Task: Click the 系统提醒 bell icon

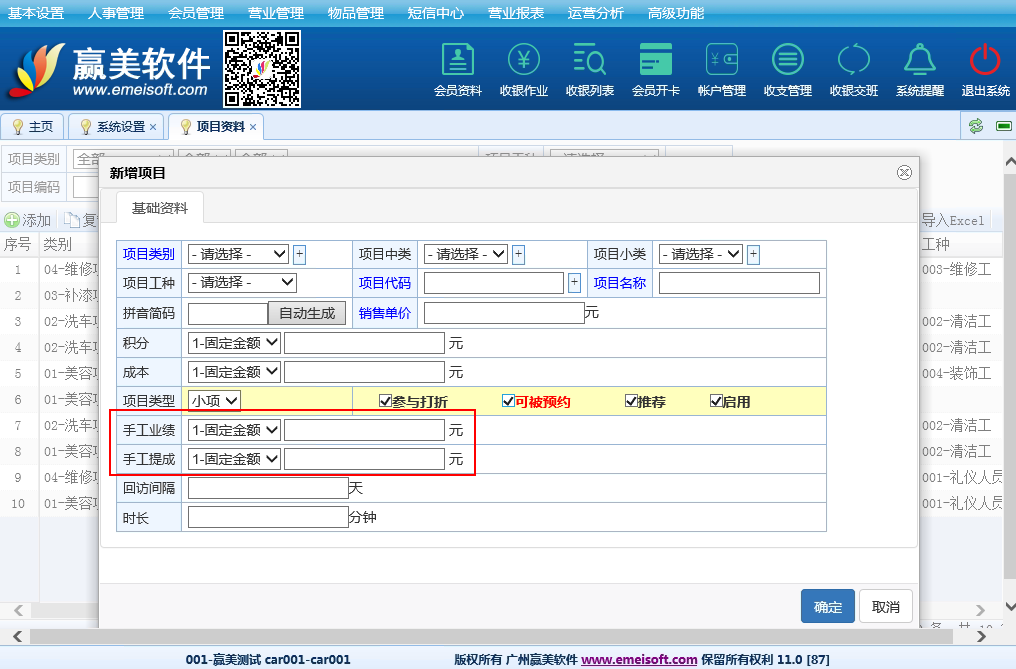Action: (x=919, y=60)
